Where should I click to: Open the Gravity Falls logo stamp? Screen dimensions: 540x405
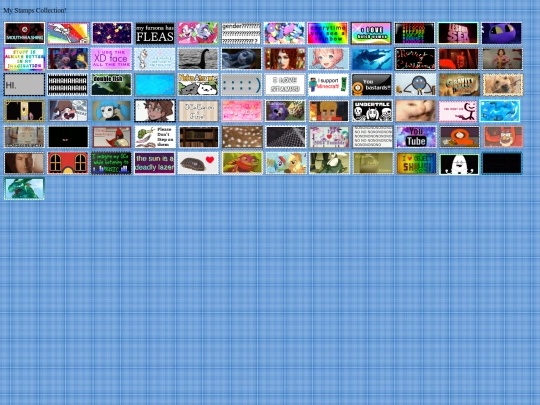(459, 85)
